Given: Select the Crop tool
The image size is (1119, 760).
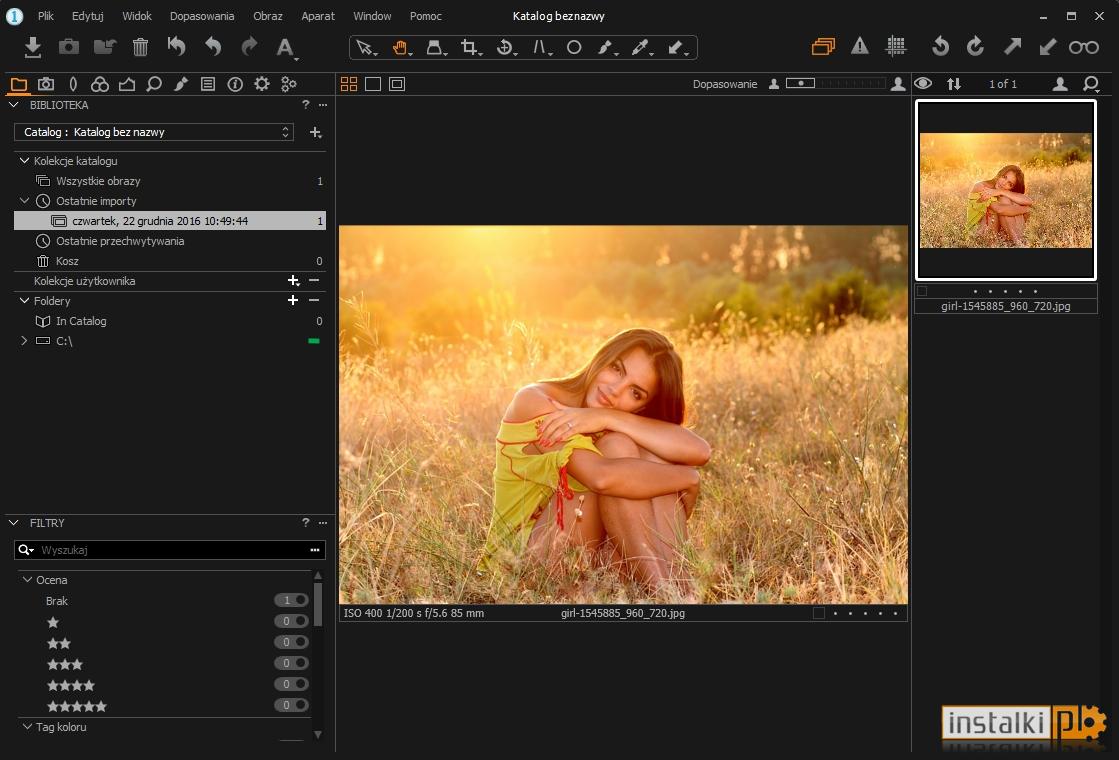Looking at the screenshot, I should click(470, 48).
